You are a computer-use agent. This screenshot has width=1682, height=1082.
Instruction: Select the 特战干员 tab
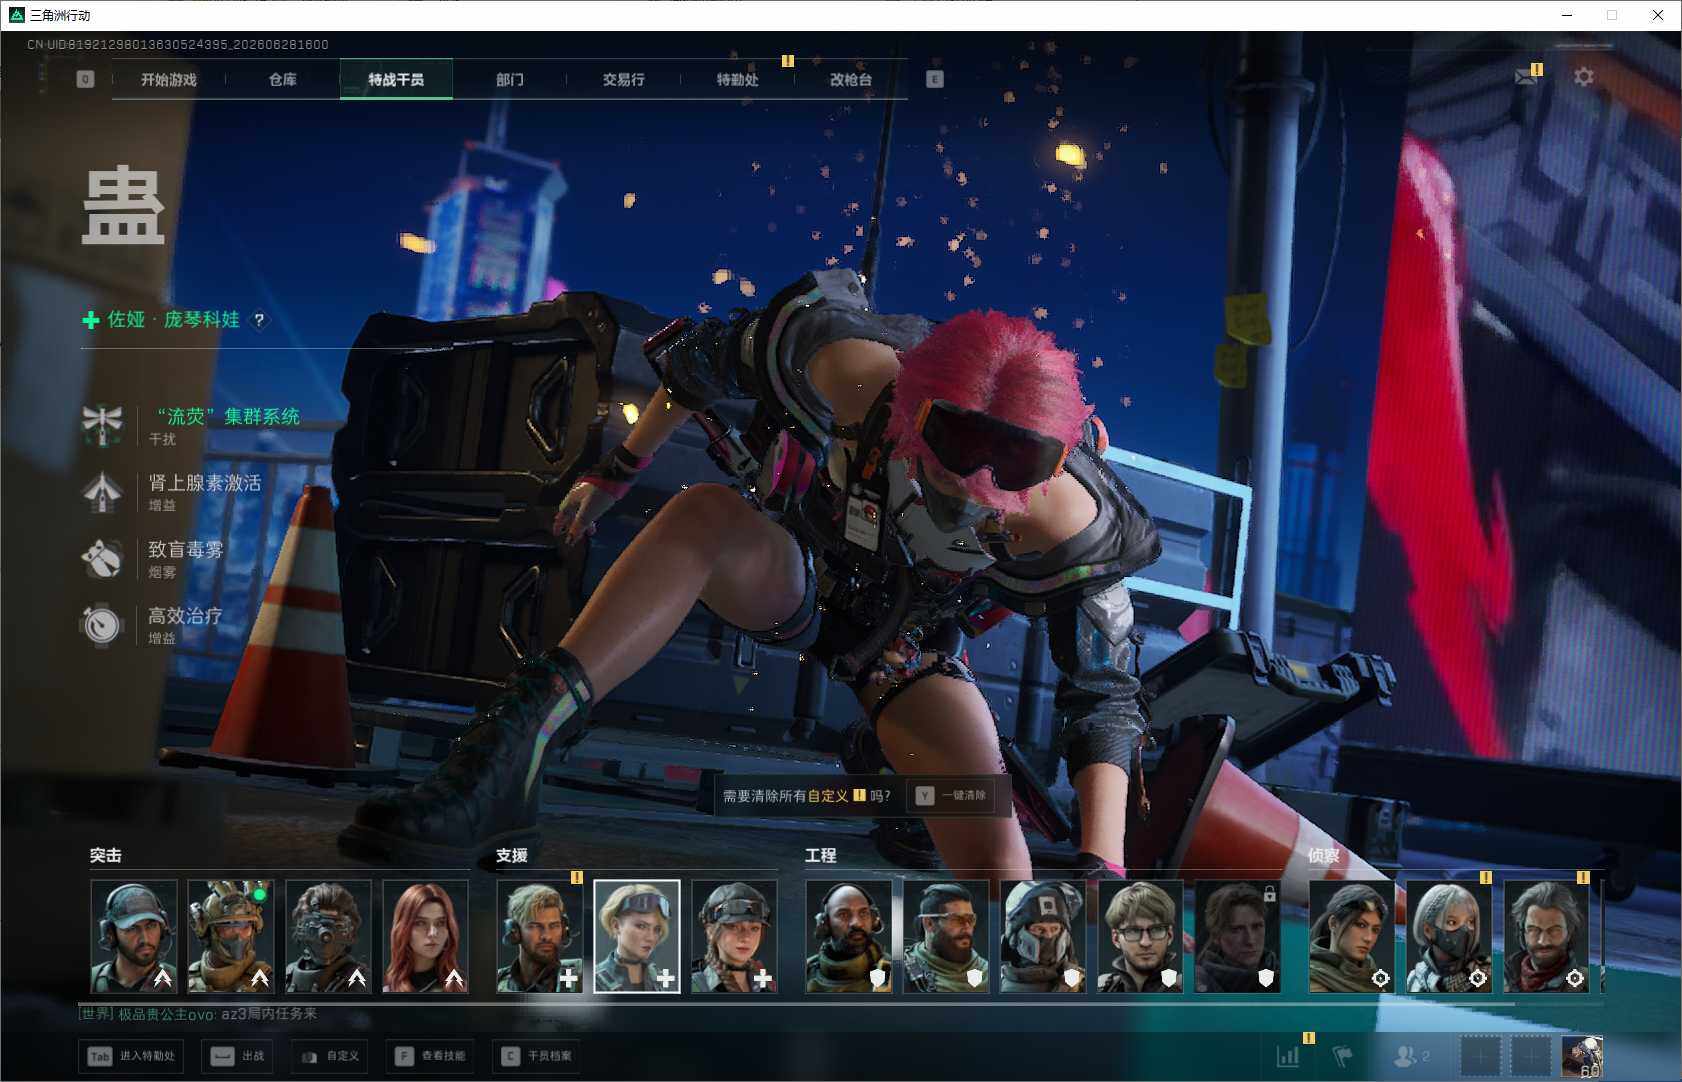coord(396,80)
